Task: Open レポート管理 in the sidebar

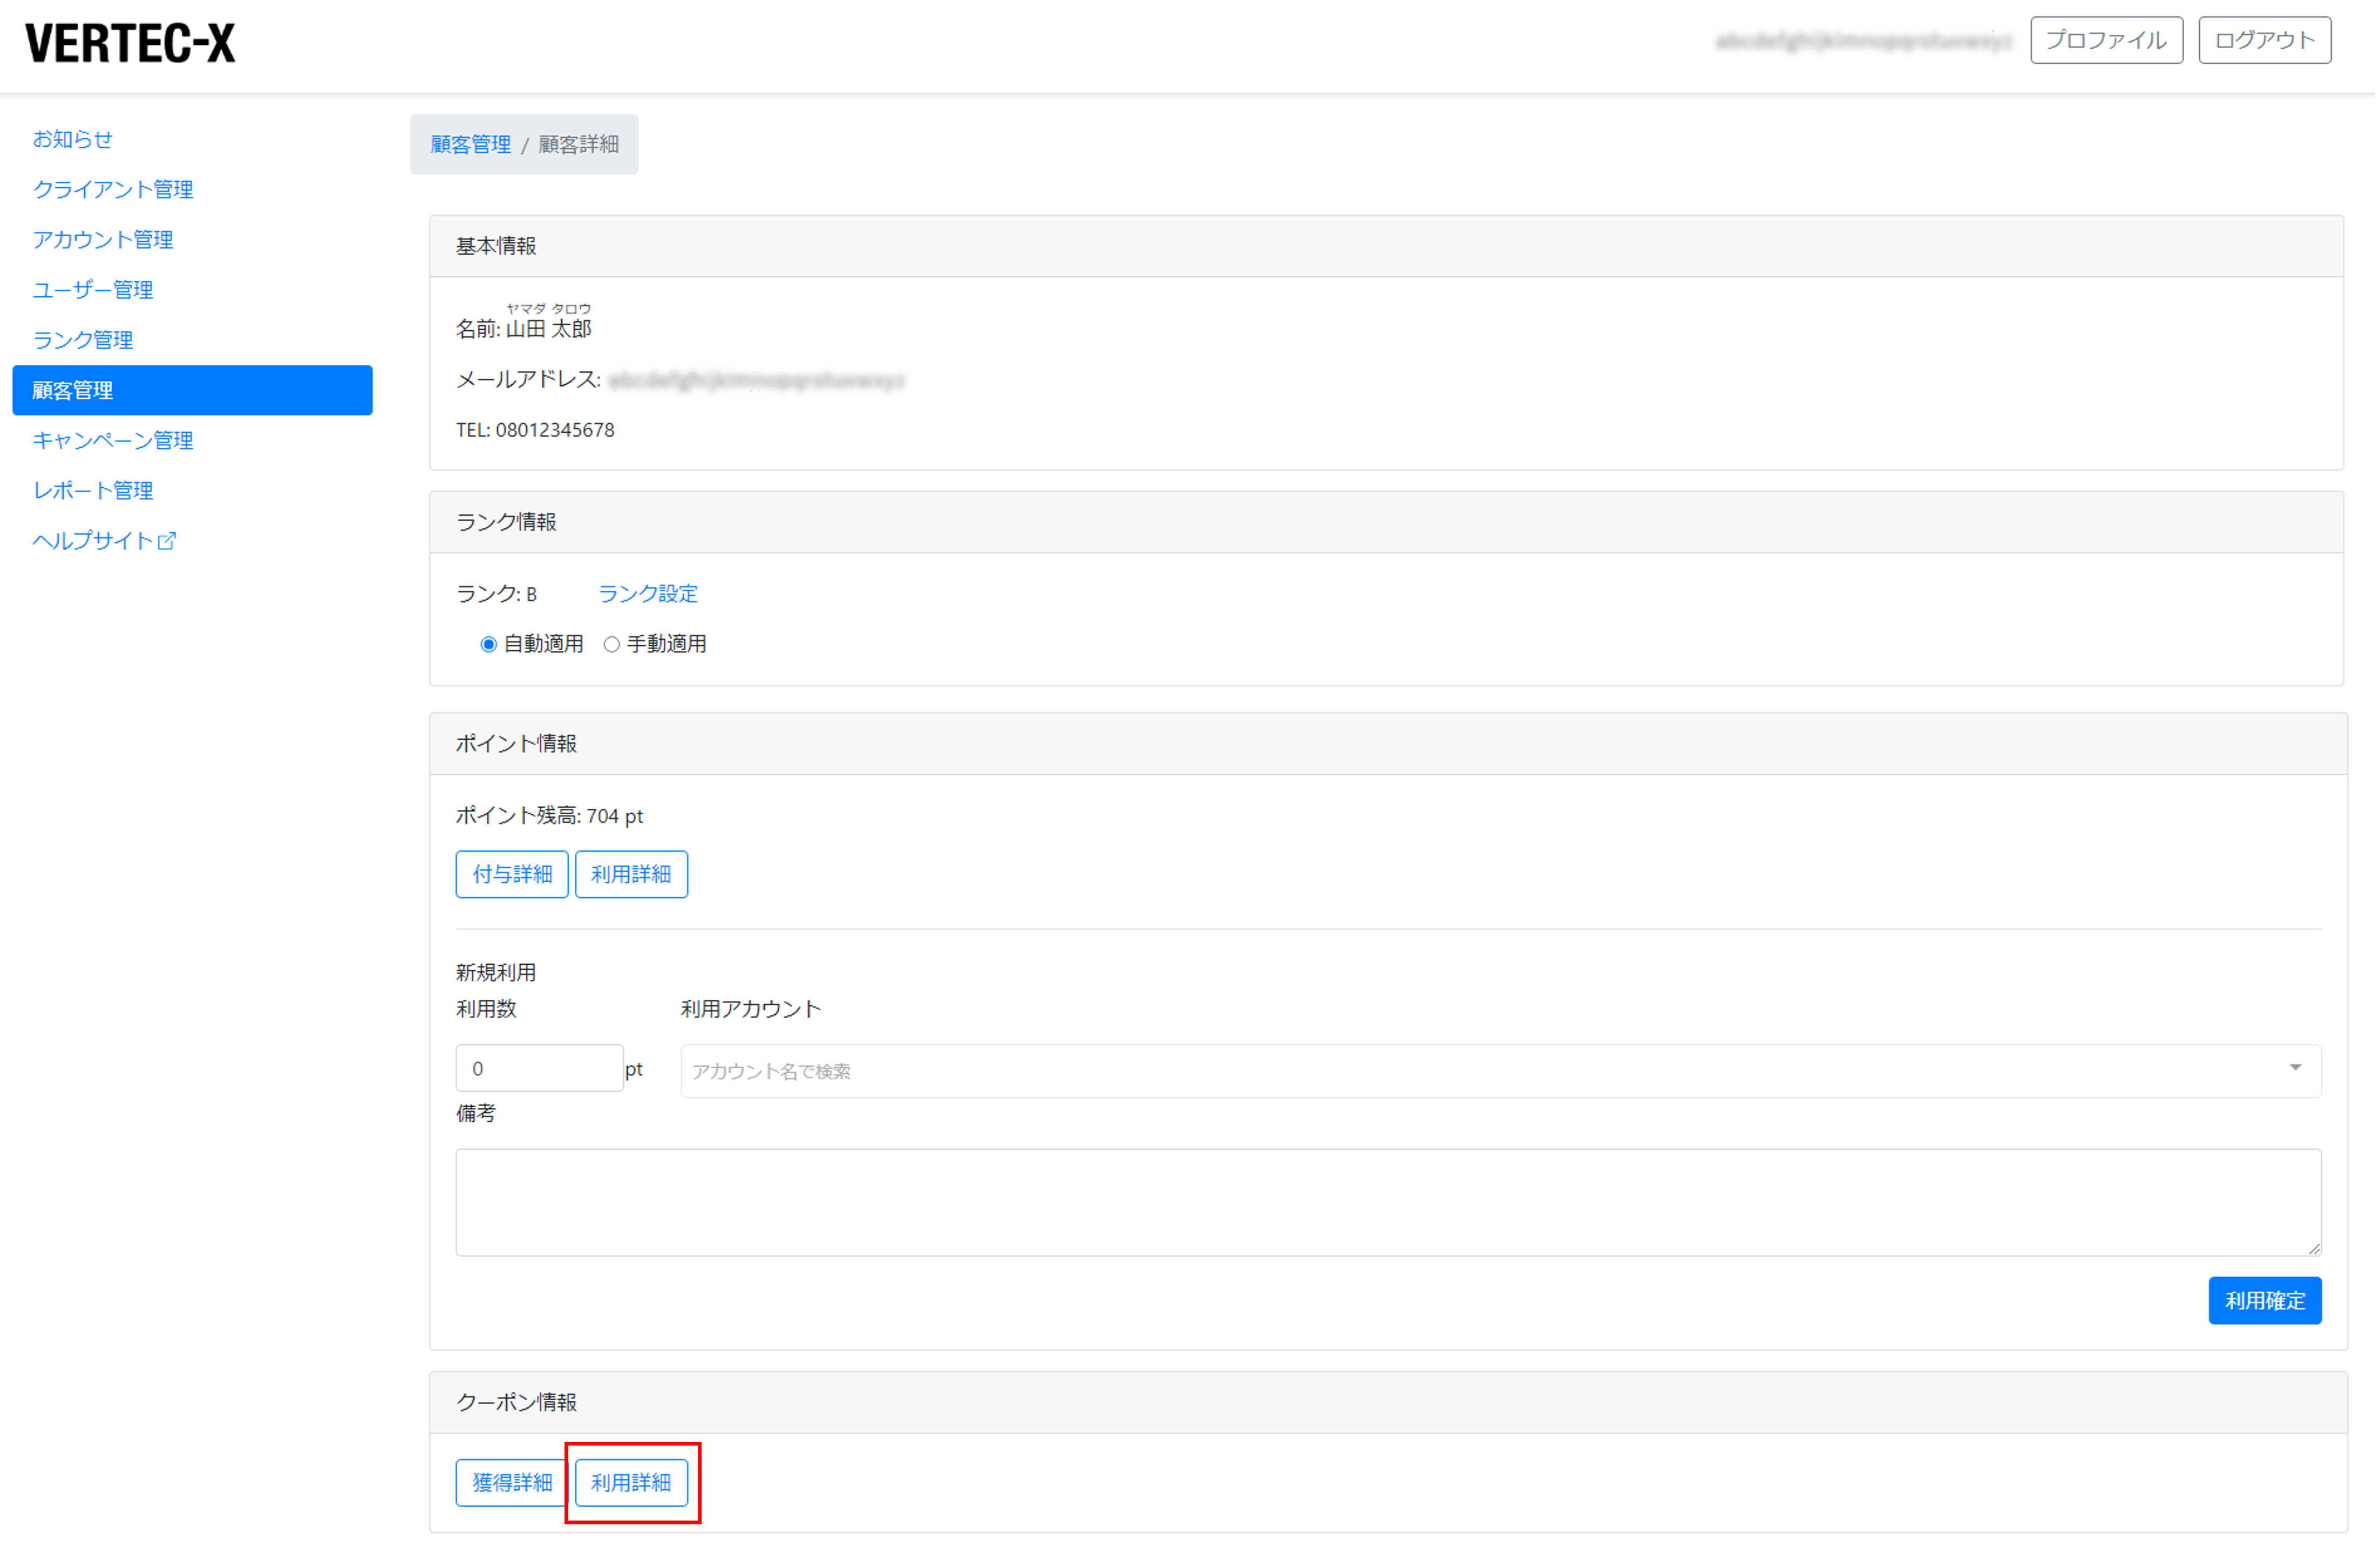Action: [93, 491]
